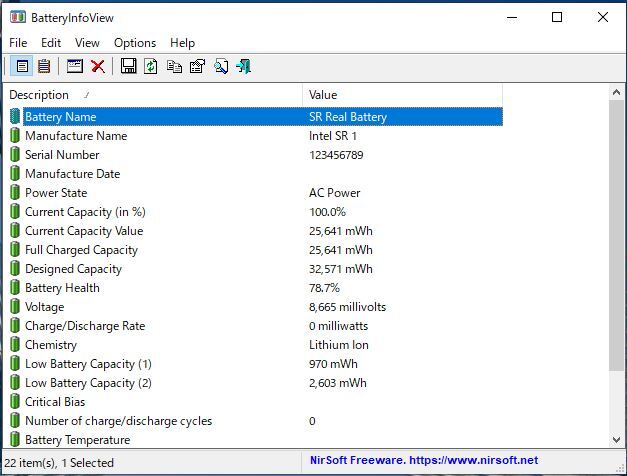Click the battery icon beside Battery Name
The height and width of the screenshot is (476, 627).
click(x=15, y=116)
